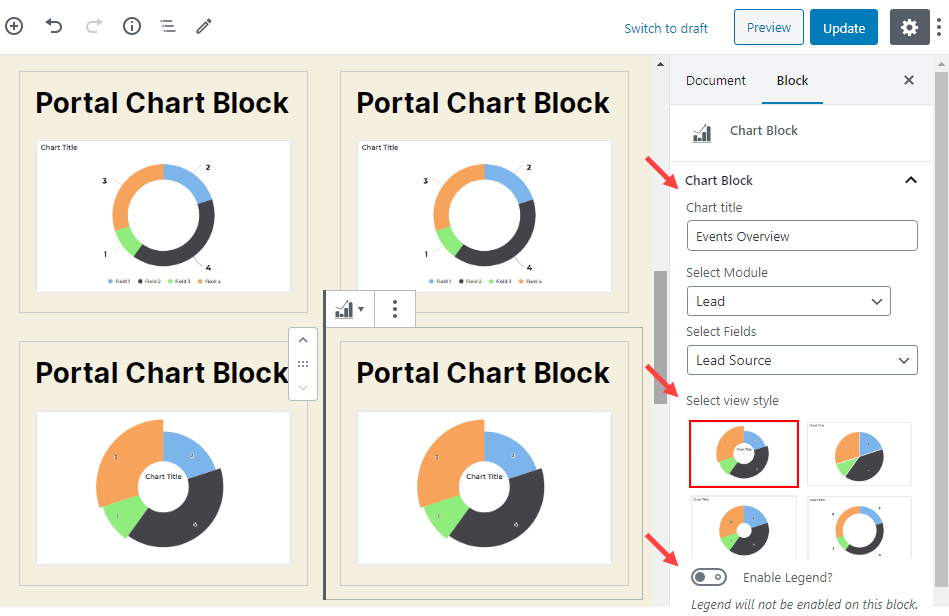The height and width of the screenshot is (616, 949).
Task: Change block type via chart icon dropdown
Action: (349, 309)
